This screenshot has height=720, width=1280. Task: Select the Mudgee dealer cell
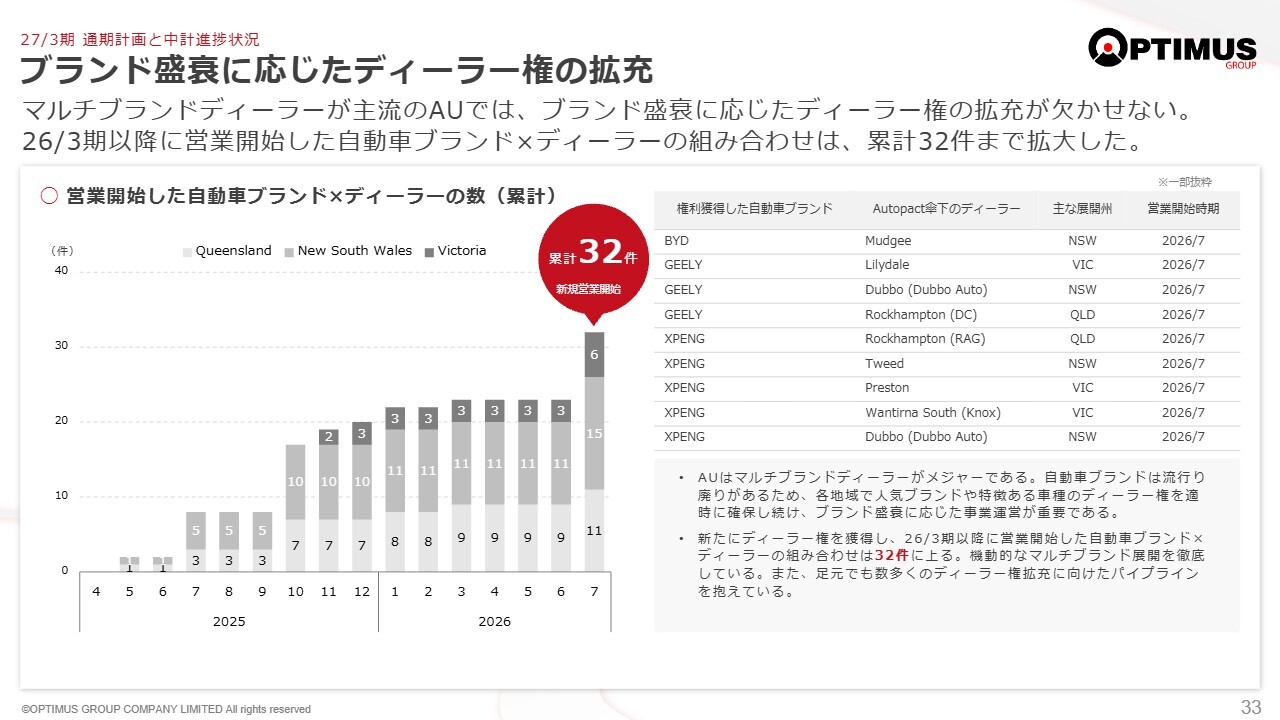coord(888,241)
